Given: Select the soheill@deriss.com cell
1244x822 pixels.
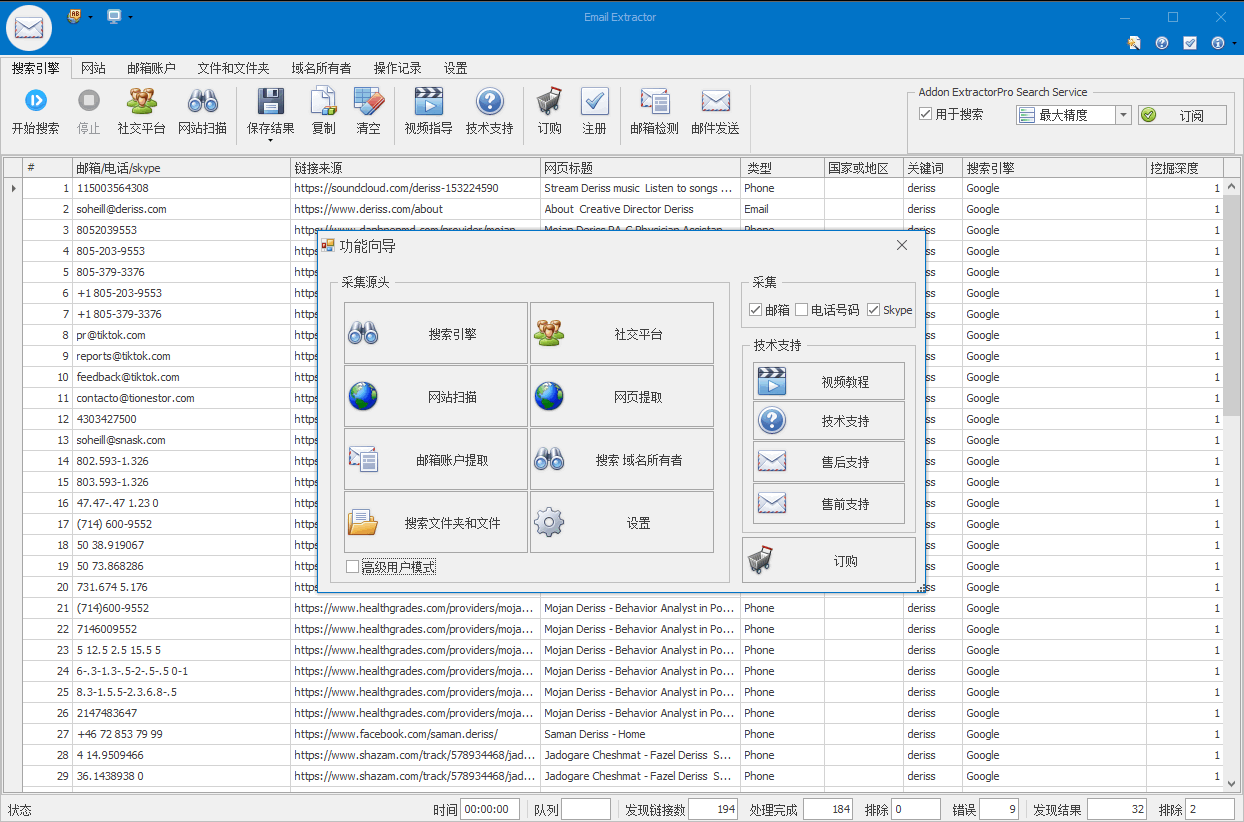Looking at the screenshot, I should tap(181, 209).
